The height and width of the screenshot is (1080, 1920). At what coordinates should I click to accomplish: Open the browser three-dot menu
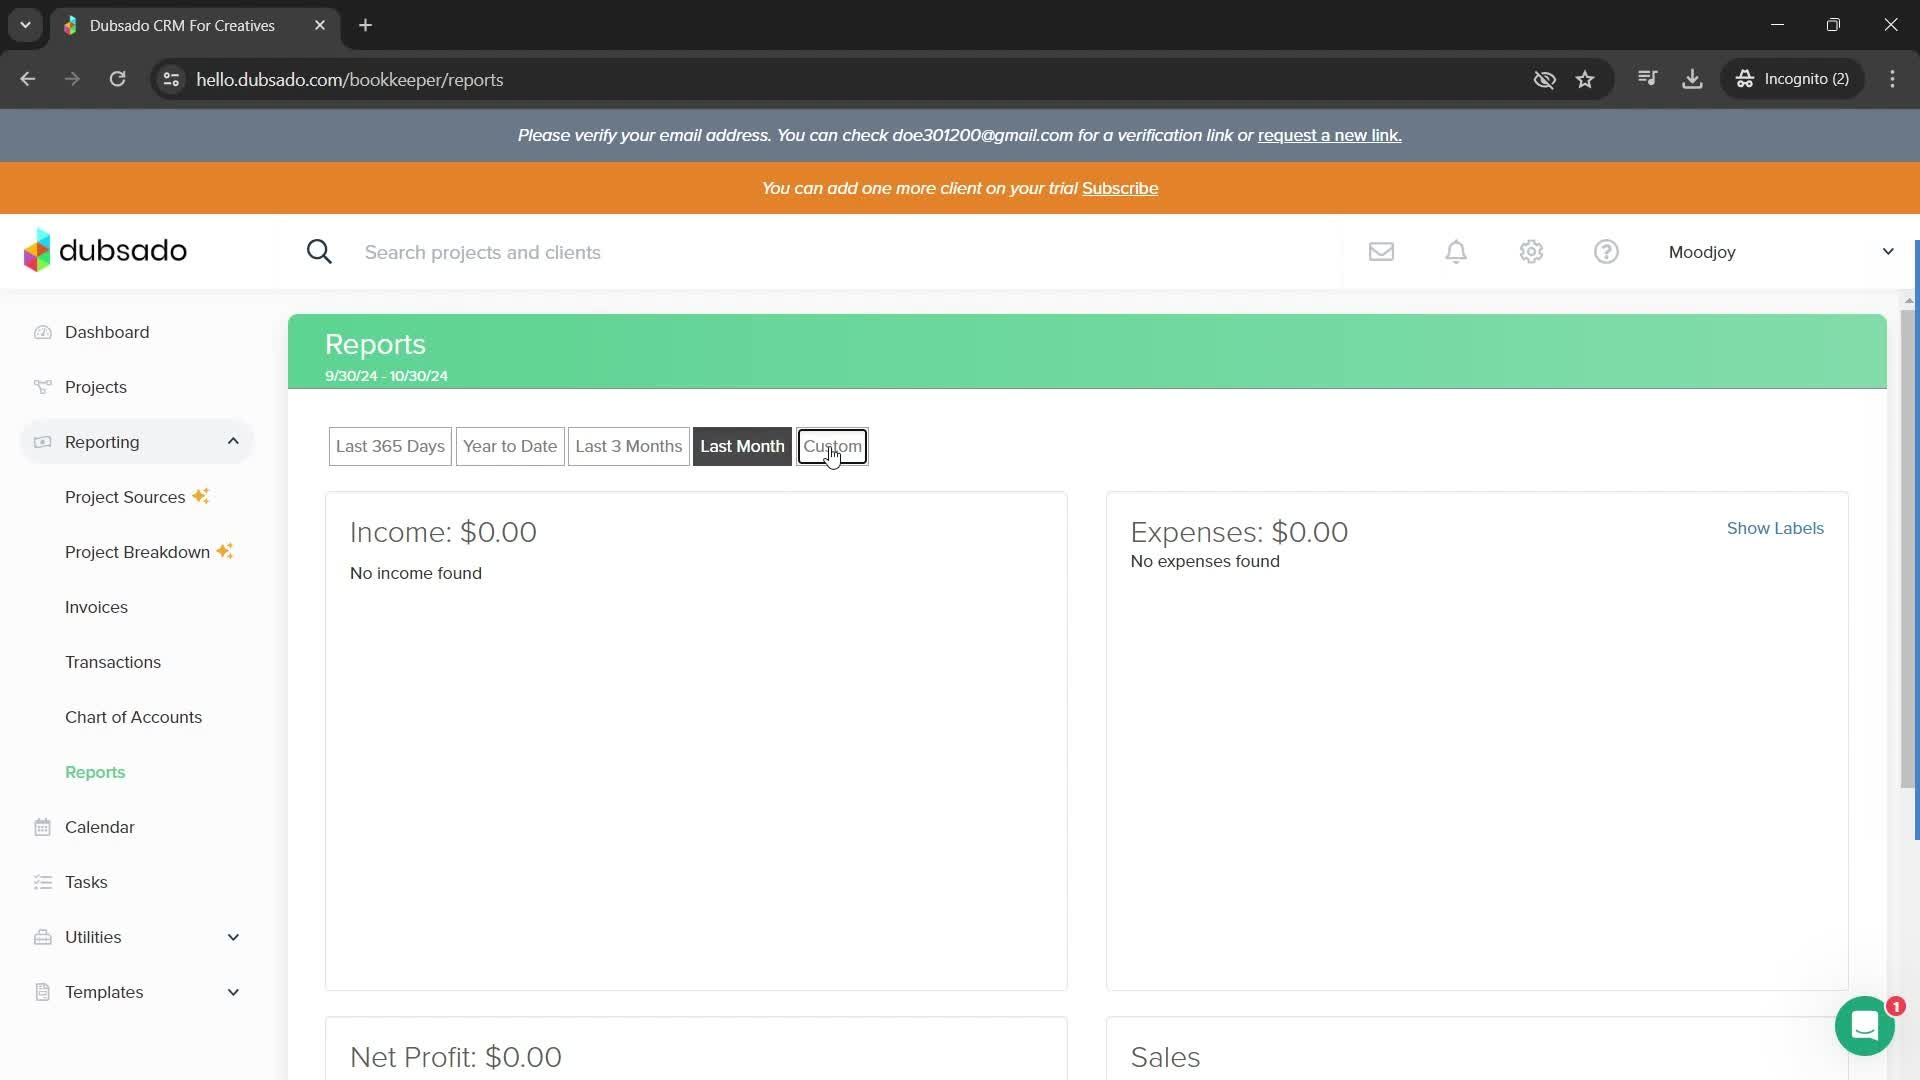click(1892, 79)
